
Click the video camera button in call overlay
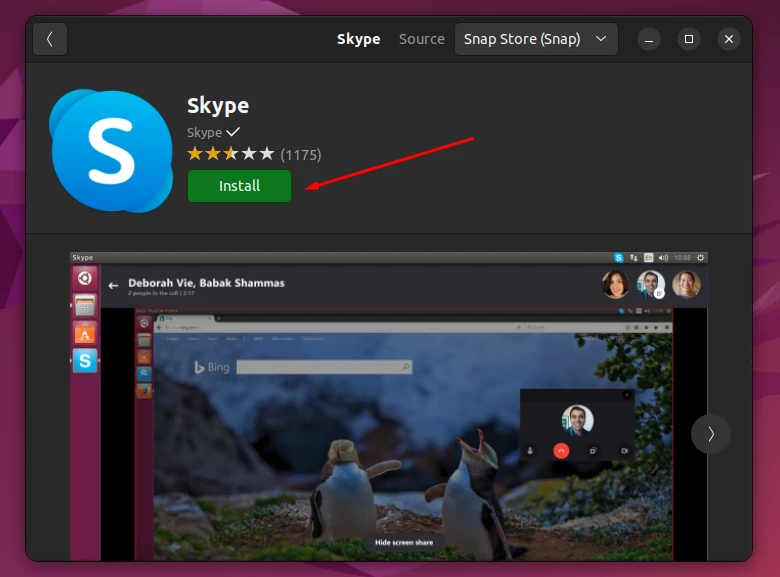pos(624,451)
